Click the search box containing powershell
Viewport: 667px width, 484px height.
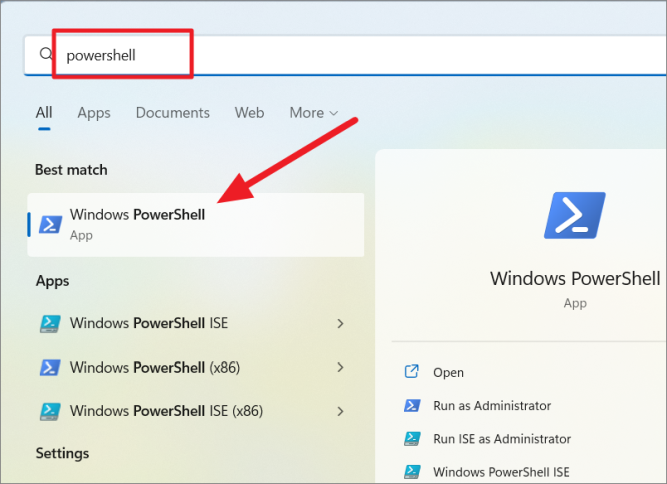point(345,55)
